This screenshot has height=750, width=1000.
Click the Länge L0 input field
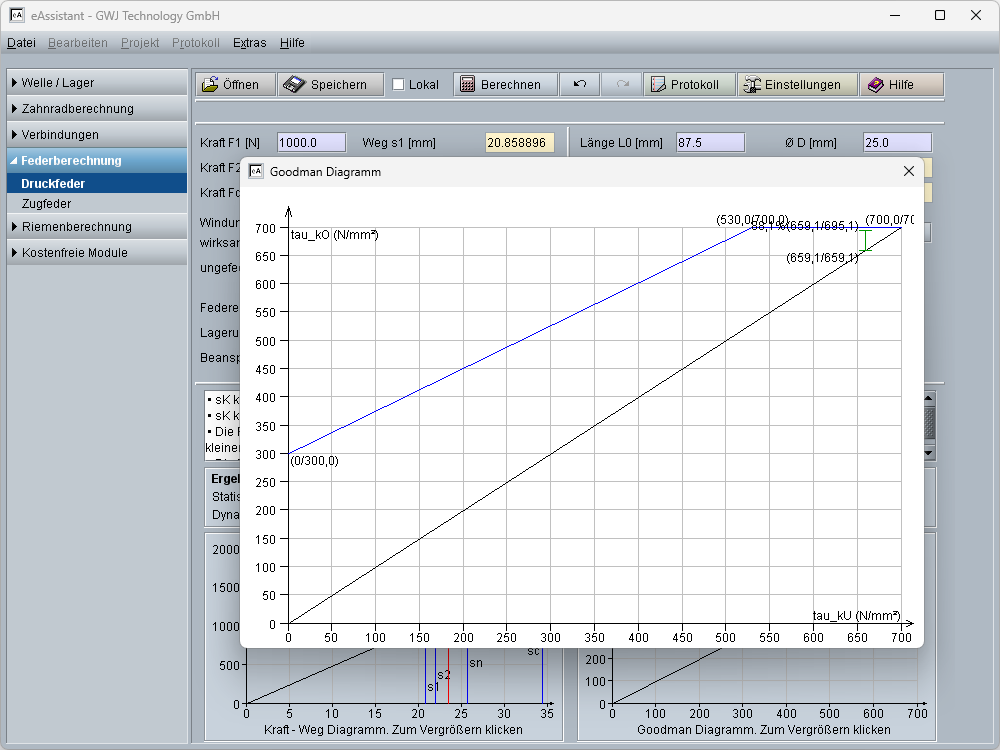(x=710, y=143)
